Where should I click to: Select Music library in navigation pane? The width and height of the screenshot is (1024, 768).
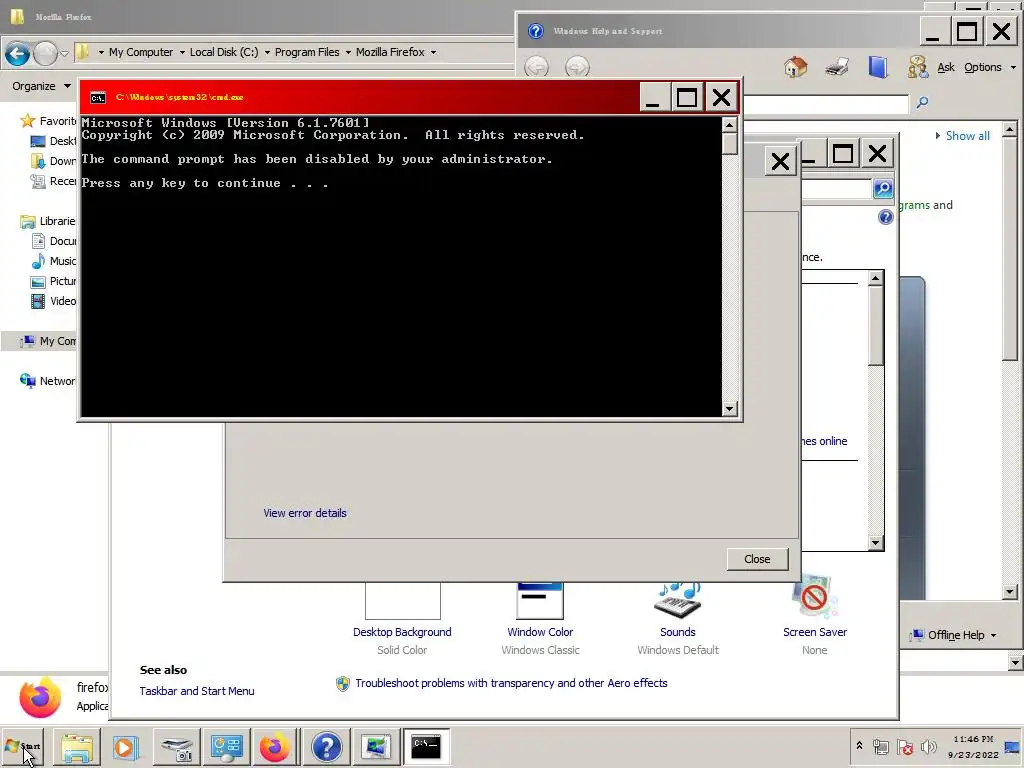pos(54,261)
